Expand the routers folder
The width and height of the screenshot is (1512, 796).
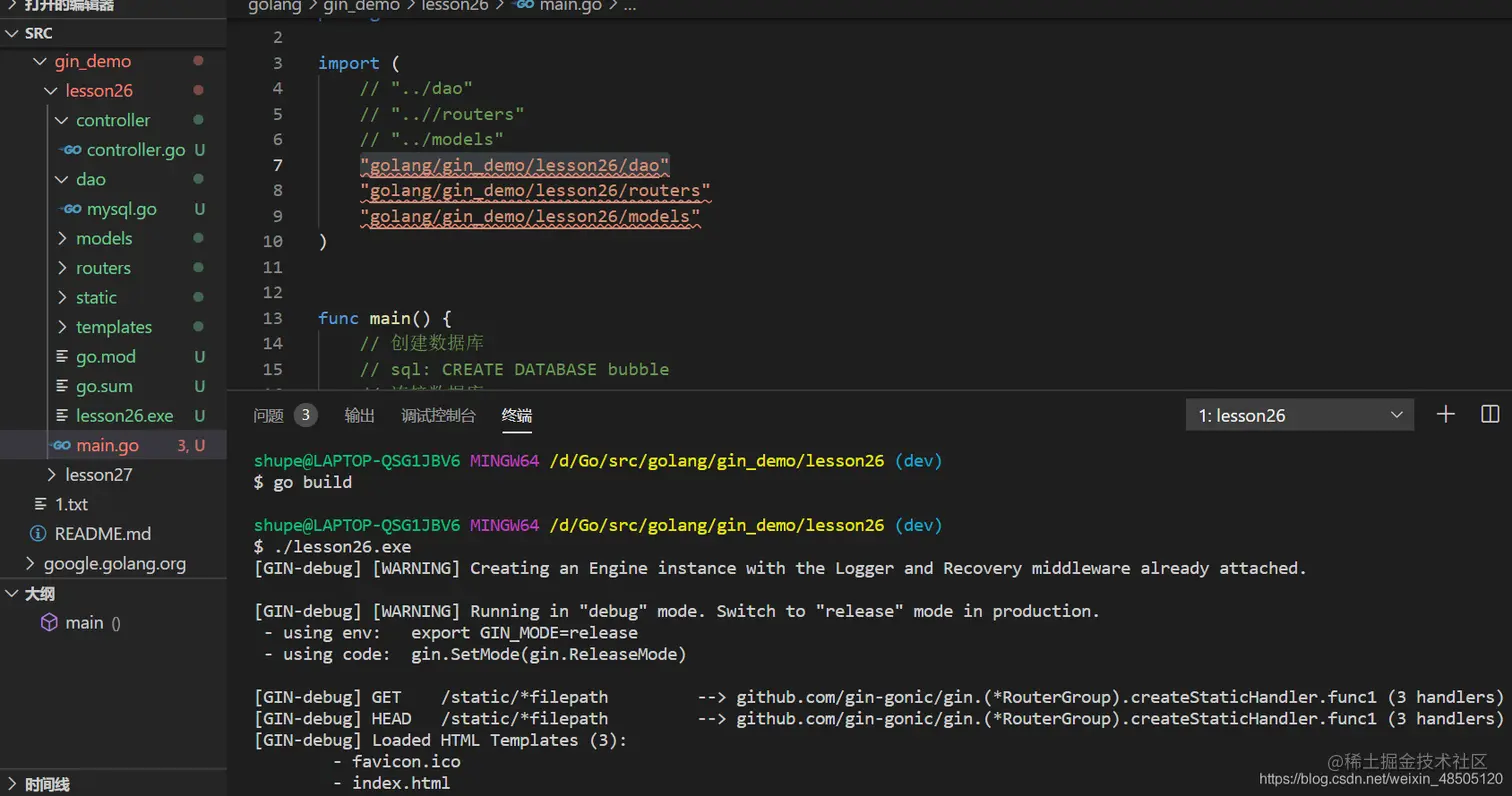62,268
